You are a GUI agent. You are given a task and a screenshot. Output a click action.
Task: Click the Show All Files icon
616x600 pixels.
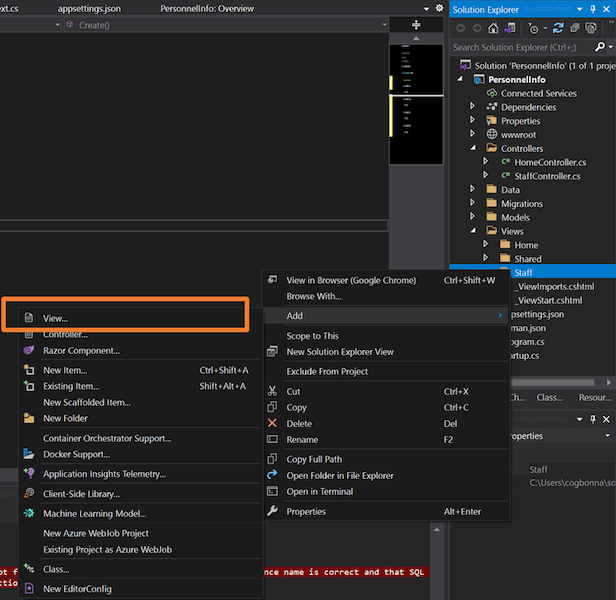(x=593, y=28)
